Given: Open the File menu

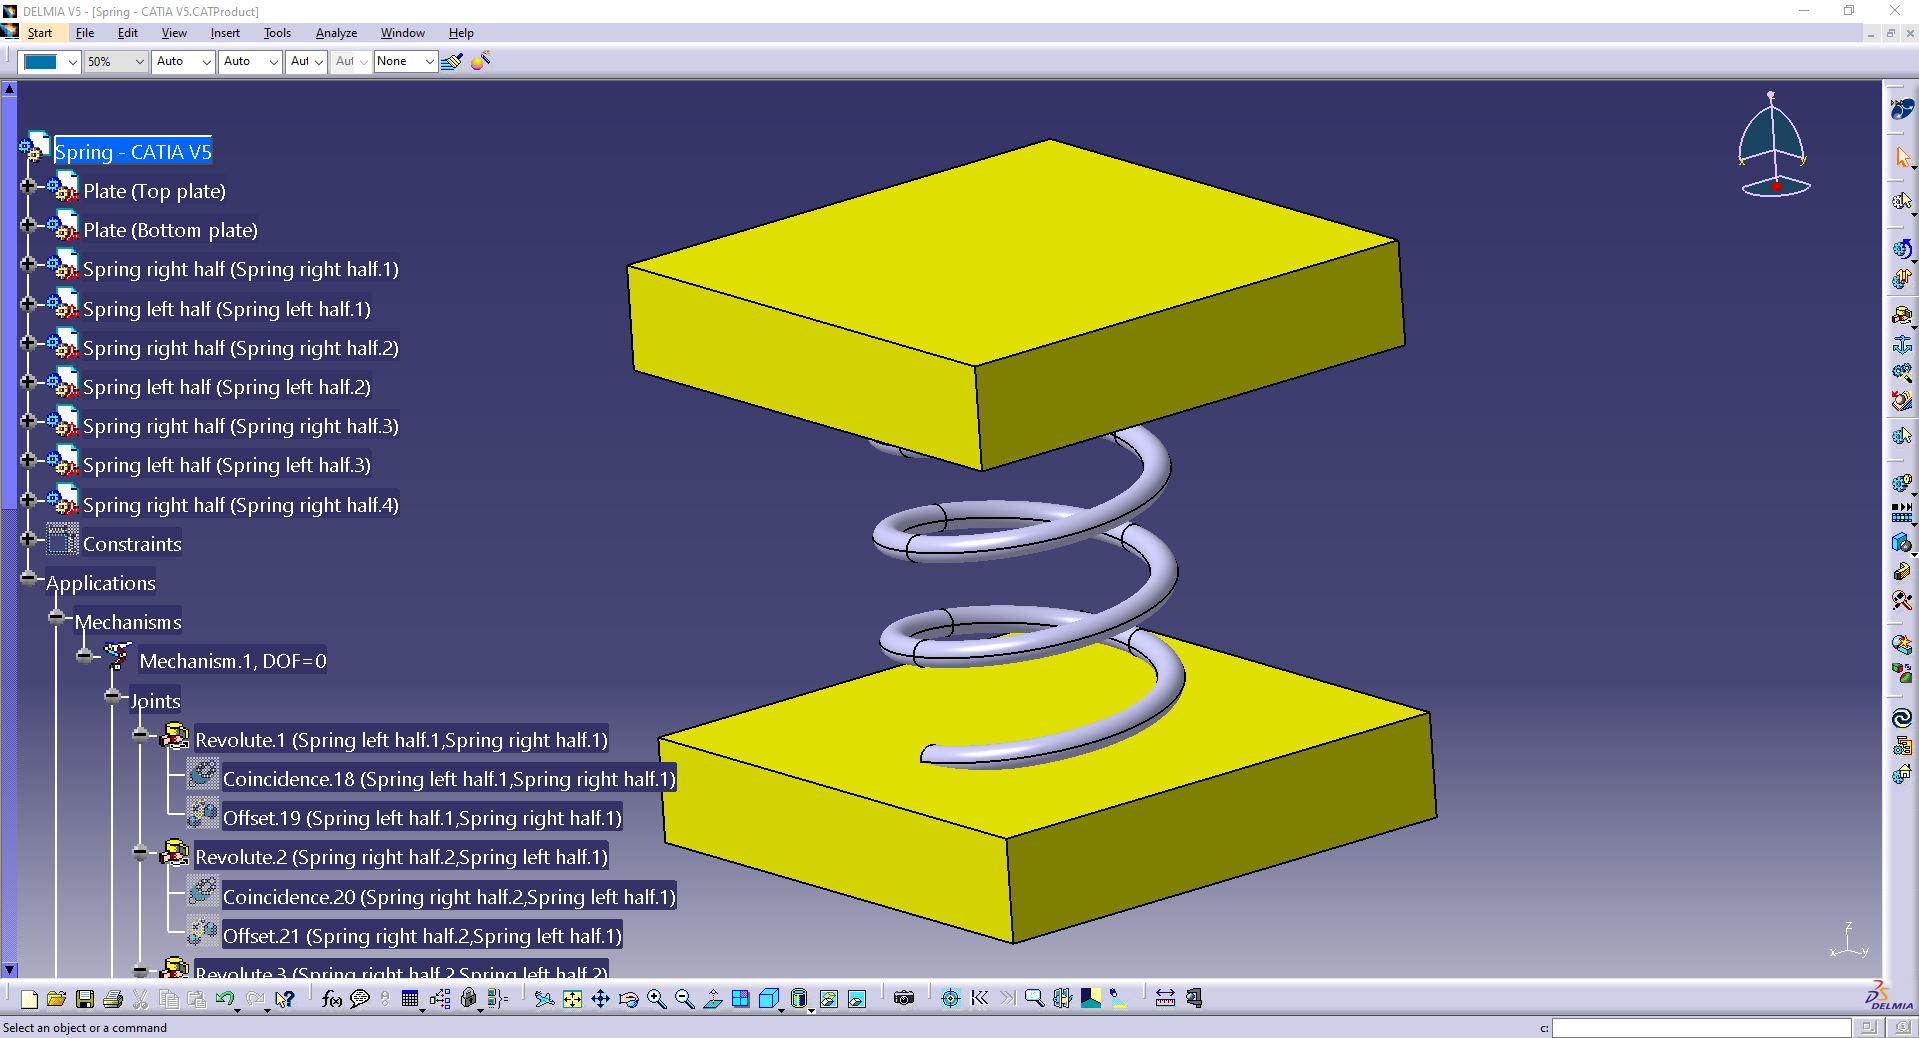Looking at the screenshot, I should 85,33.
